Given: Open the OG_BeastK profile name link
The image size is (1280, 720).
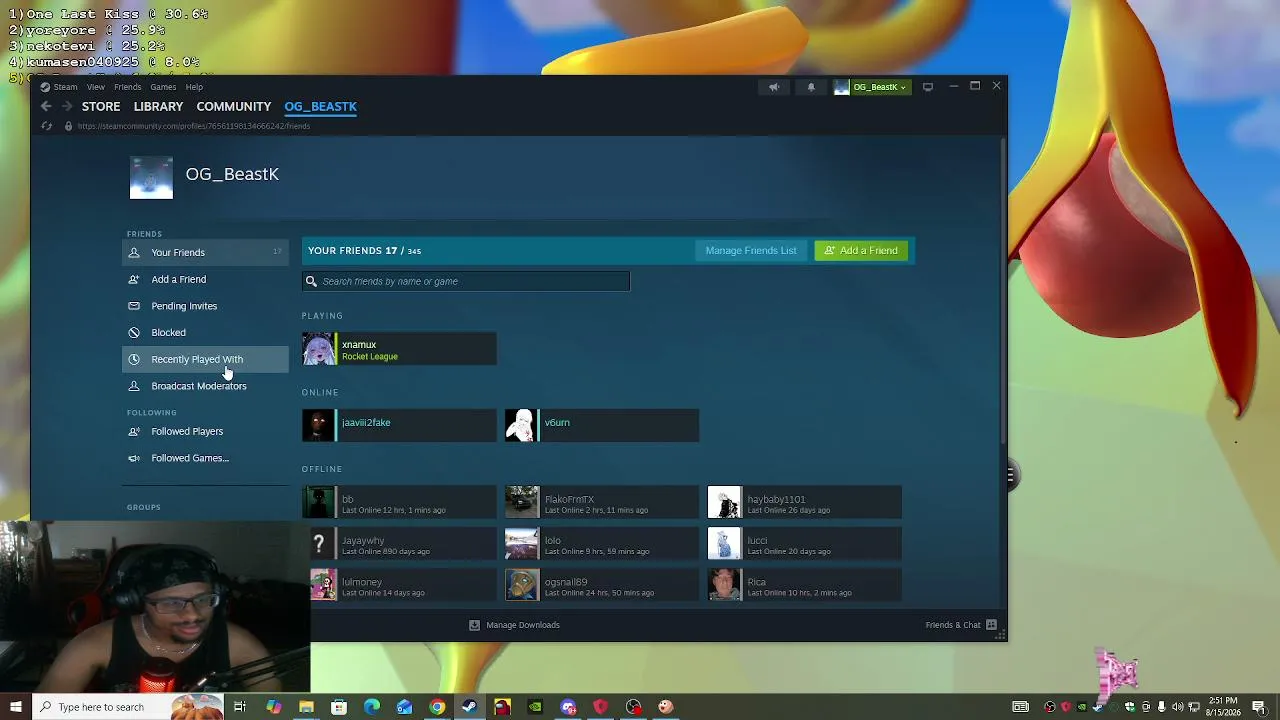Looking at the screenshot, I should (x=232, y=174).
